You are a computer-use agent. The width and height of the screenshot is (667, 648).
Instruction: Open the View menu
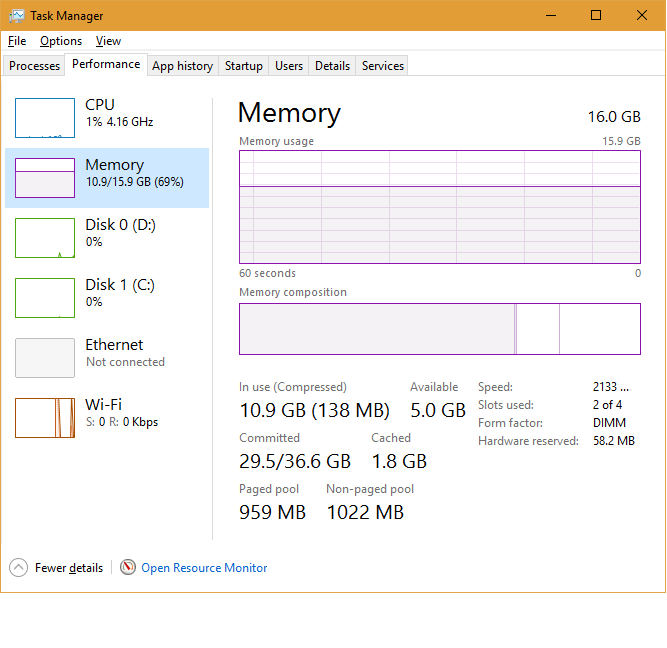108,41
